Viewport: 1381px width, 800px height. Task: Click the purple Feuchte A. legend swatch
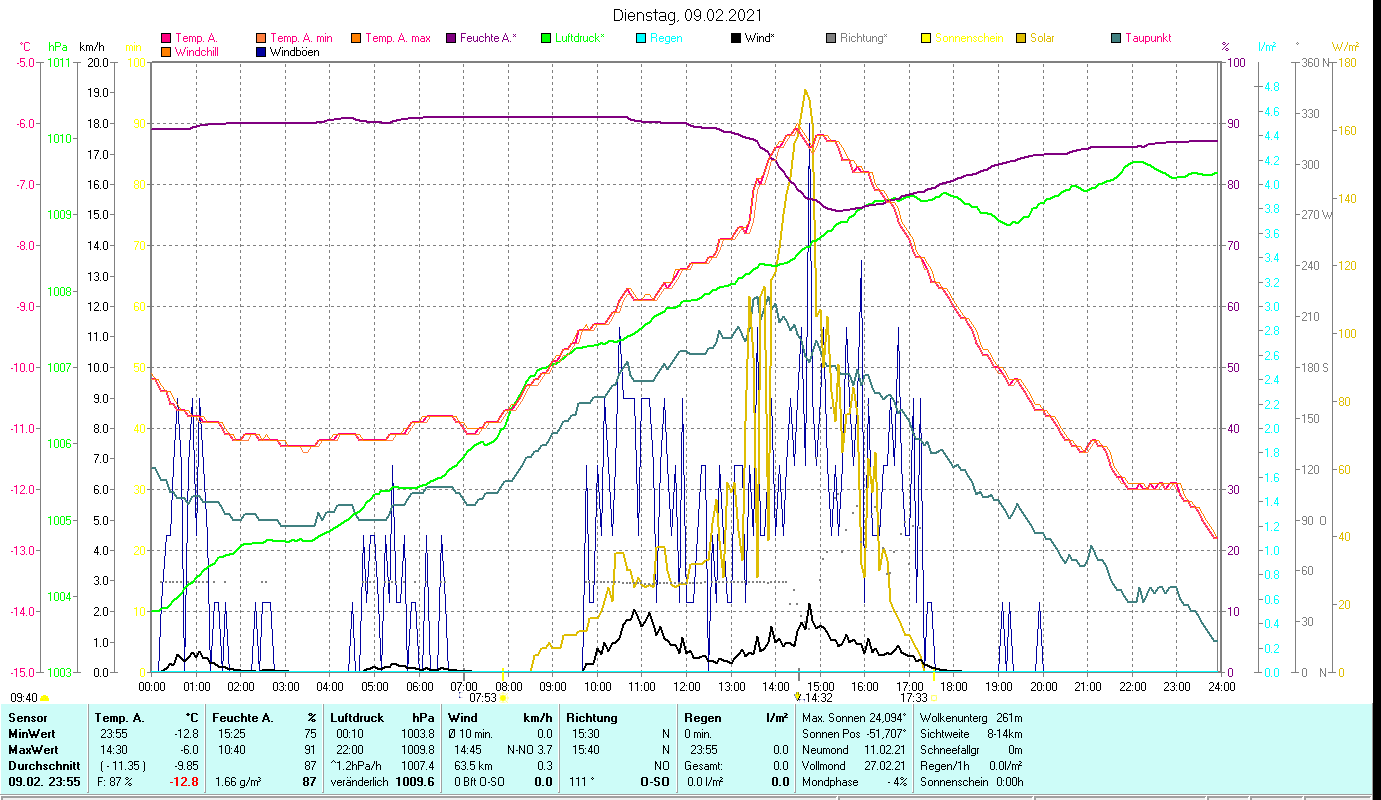coord(452,38)
